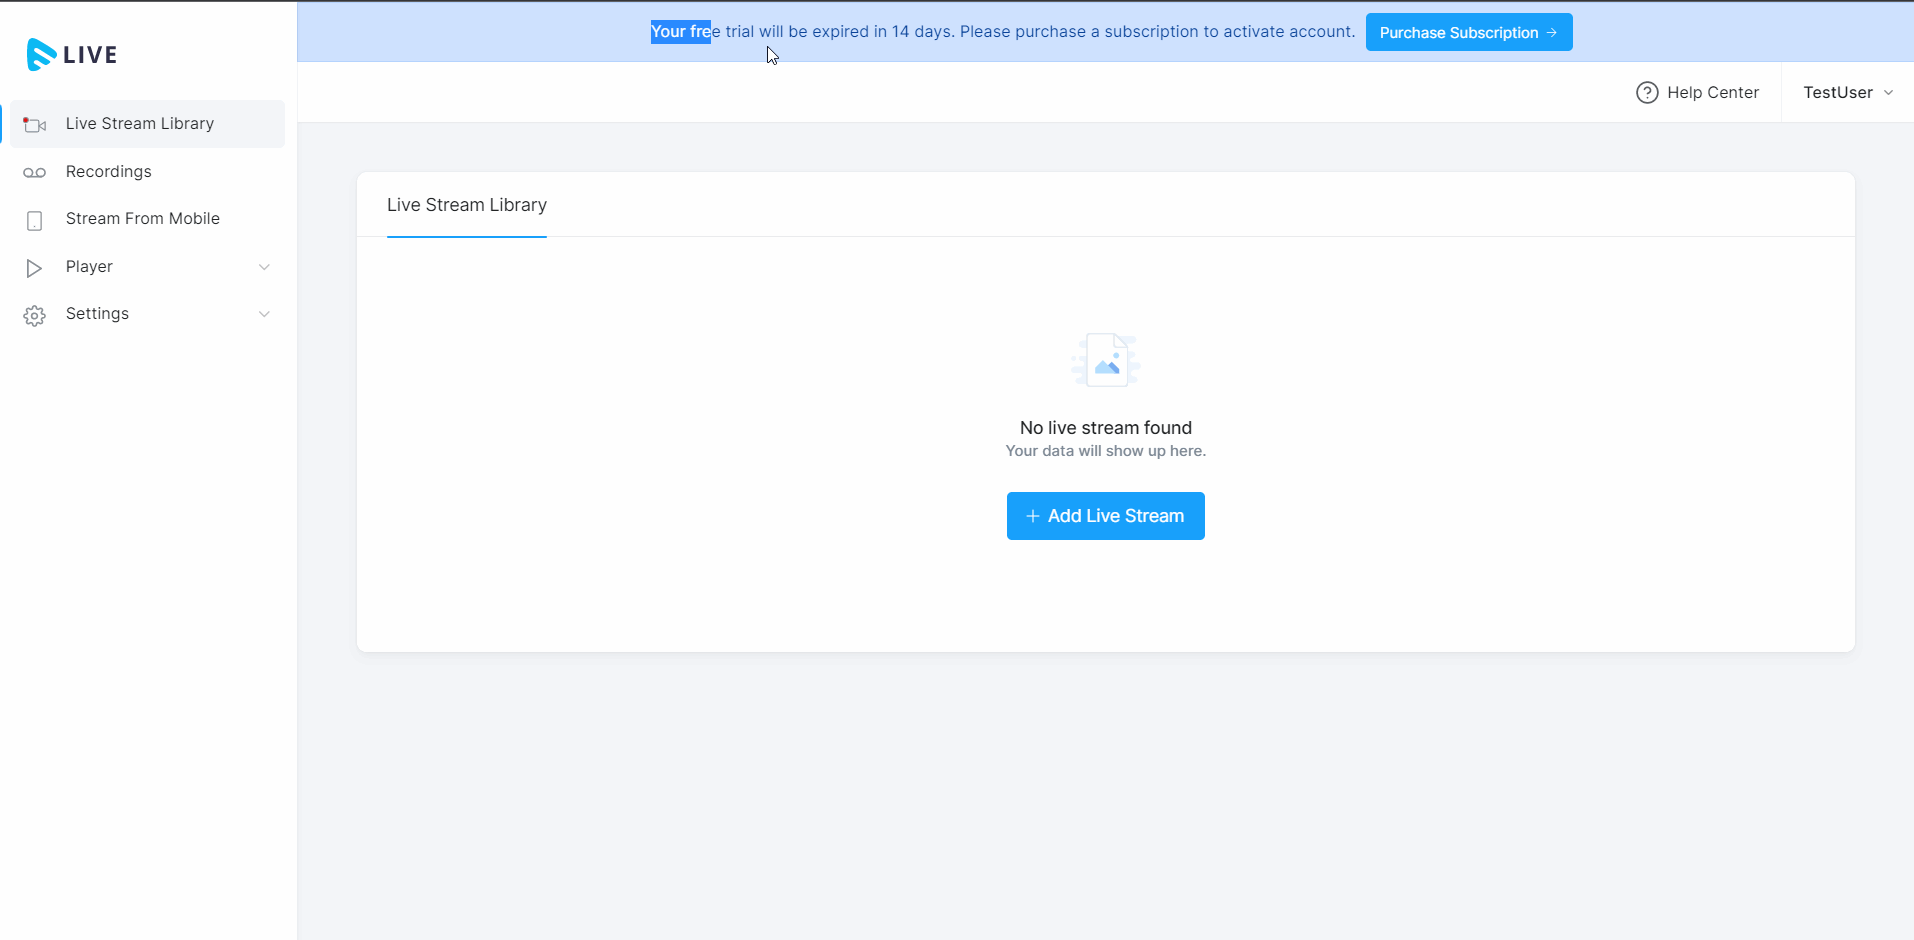
Task: Click the Purchase Subscription button label
Action: tap(1458, 33)
